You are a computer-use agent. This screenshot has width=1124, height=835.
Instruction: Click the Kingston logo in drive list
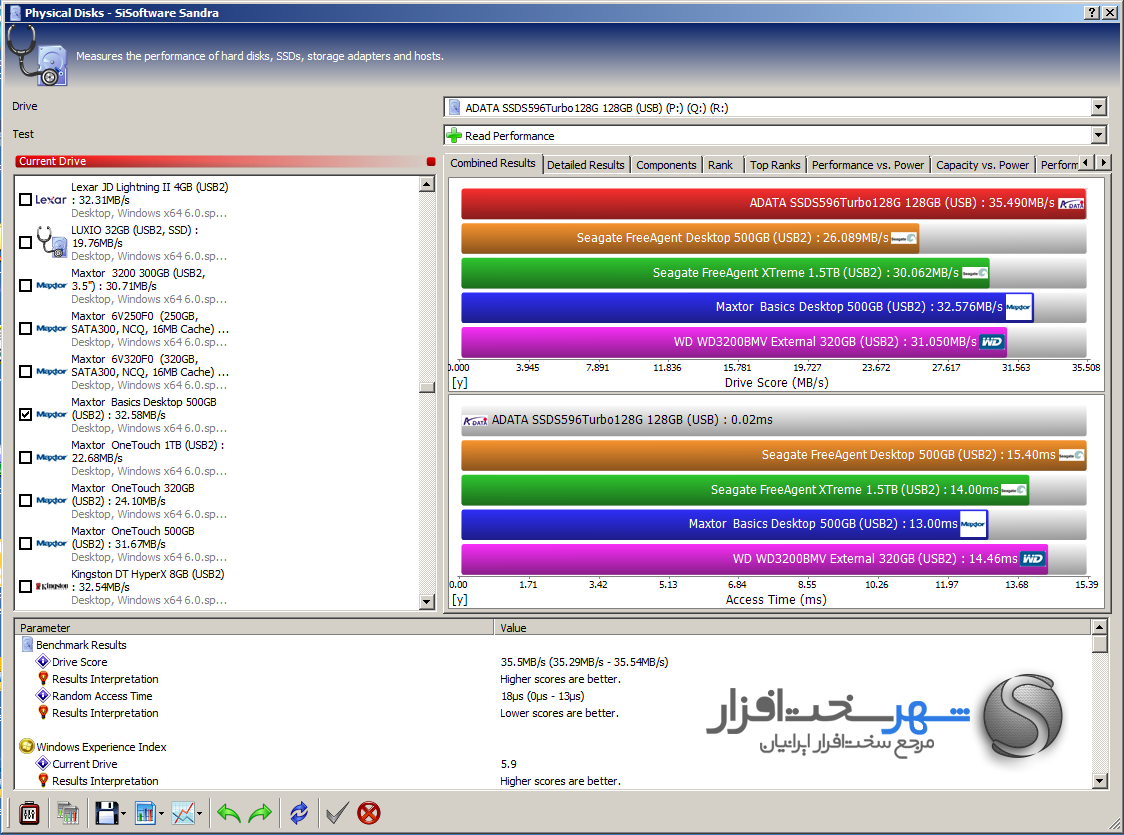pos(51,586)
